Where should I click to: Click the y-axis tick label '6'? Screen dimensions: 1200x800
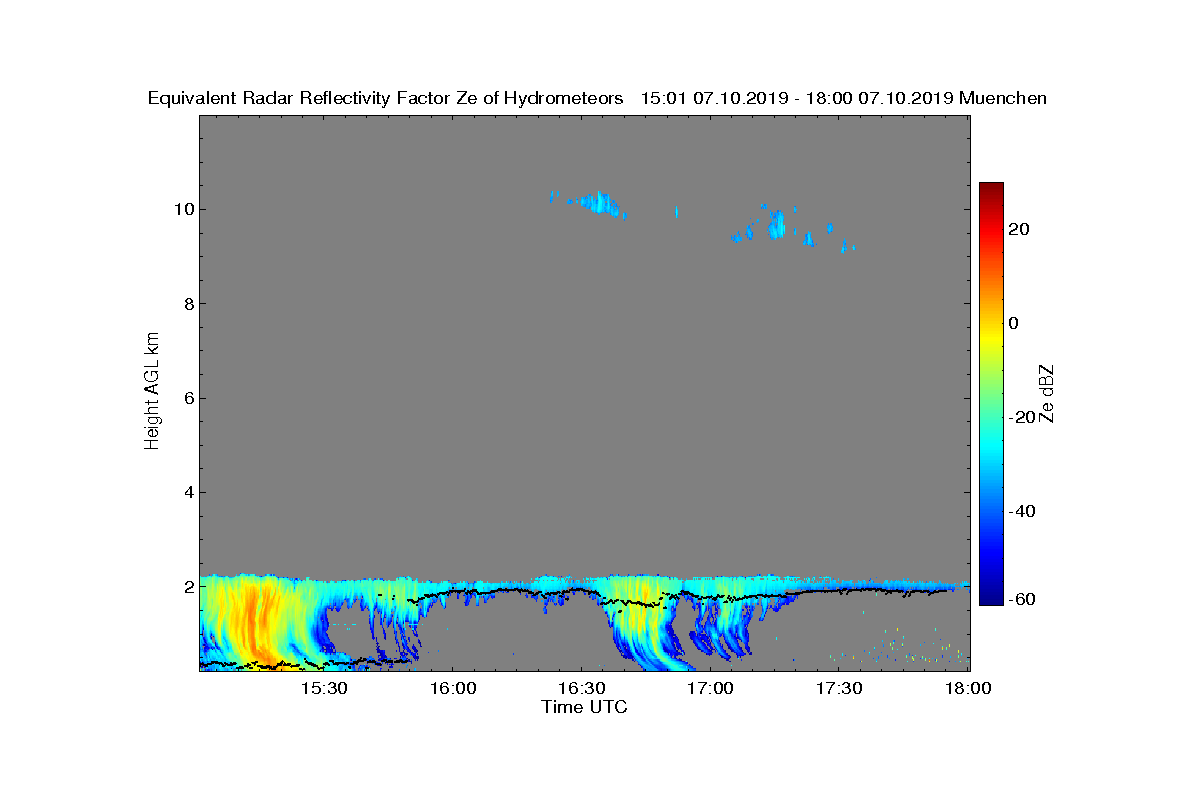pyautogui.click(x=188, y=398)
